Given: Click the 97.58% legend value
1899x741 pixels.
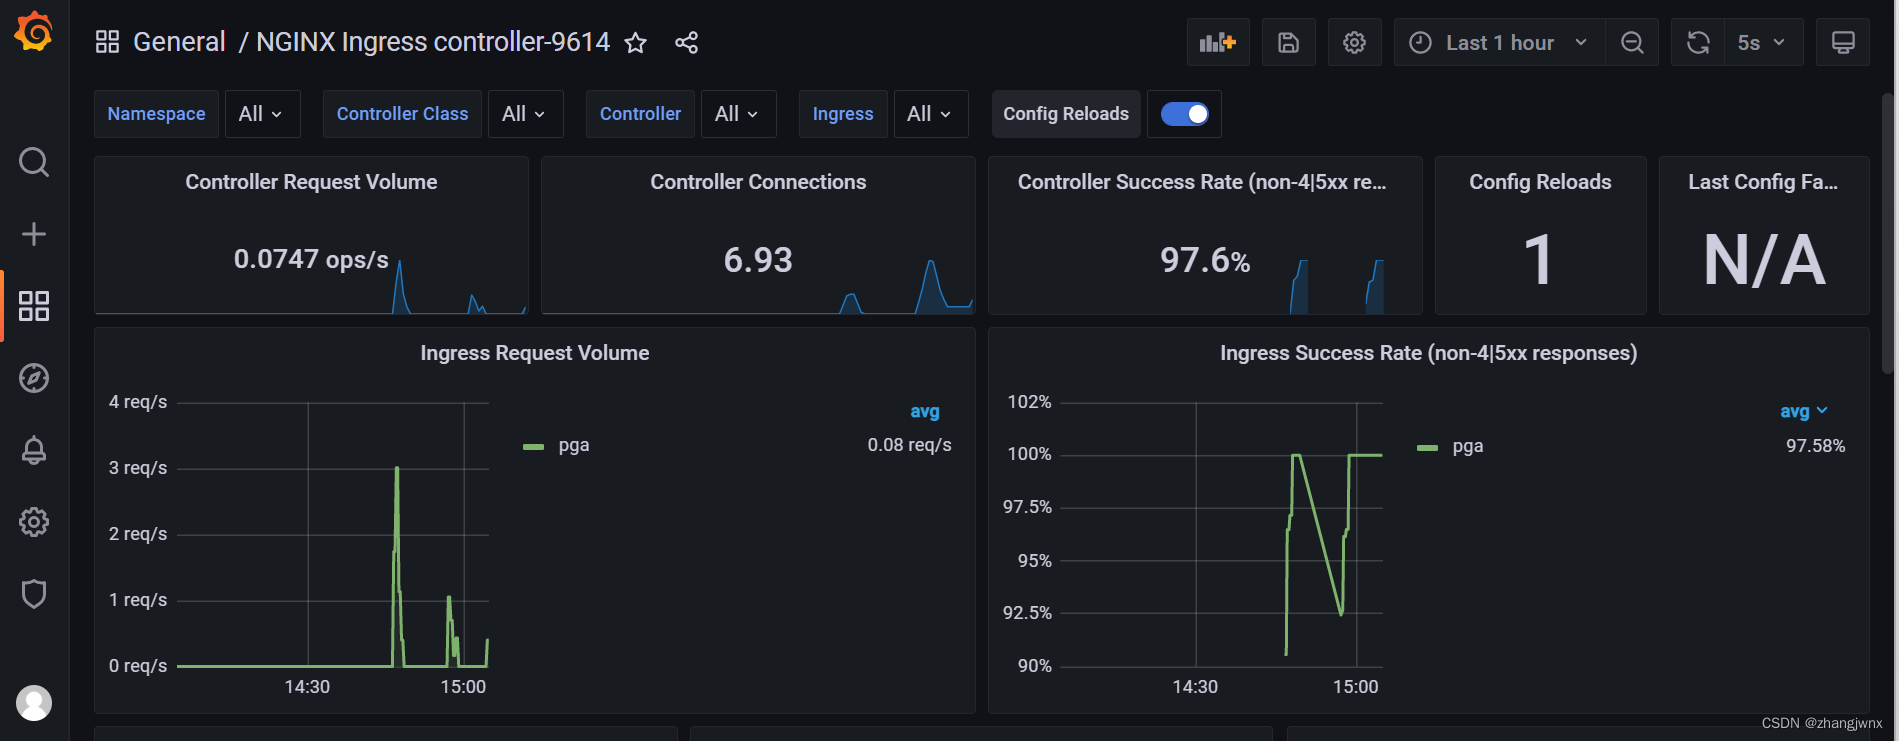Looking at the screenshot, I should [1815, 446].
